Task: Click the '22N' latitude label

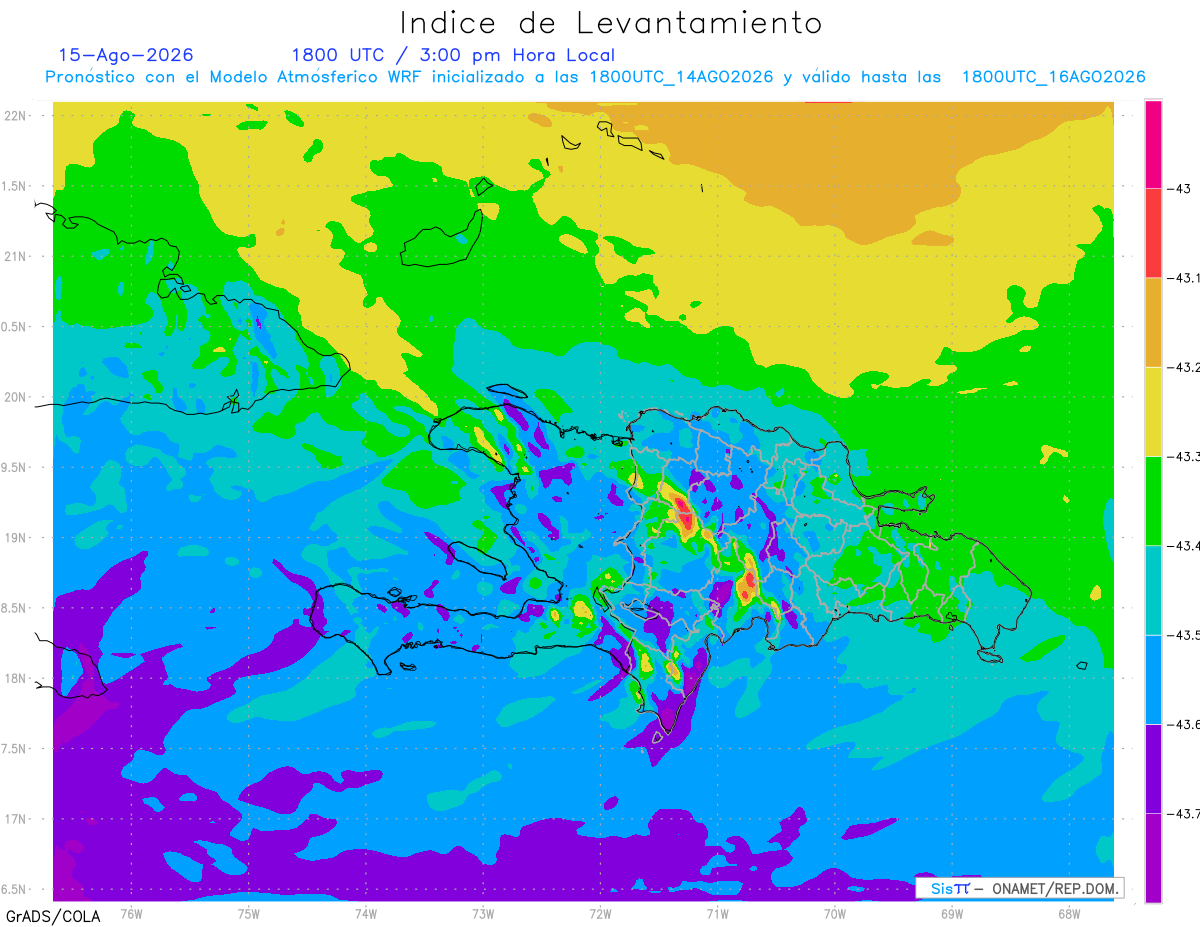Action: (x=16, y=115)
